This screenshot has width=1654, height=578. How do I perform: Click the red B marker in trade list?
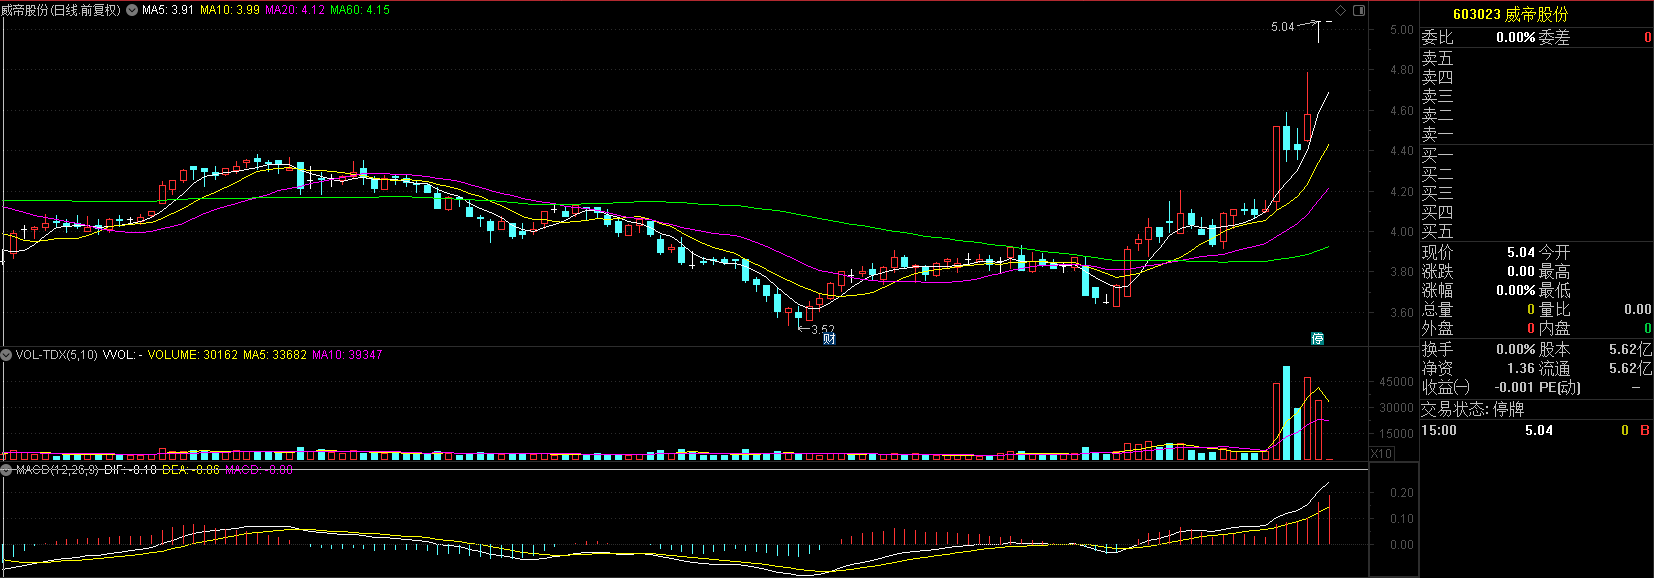pos(1645,431)
